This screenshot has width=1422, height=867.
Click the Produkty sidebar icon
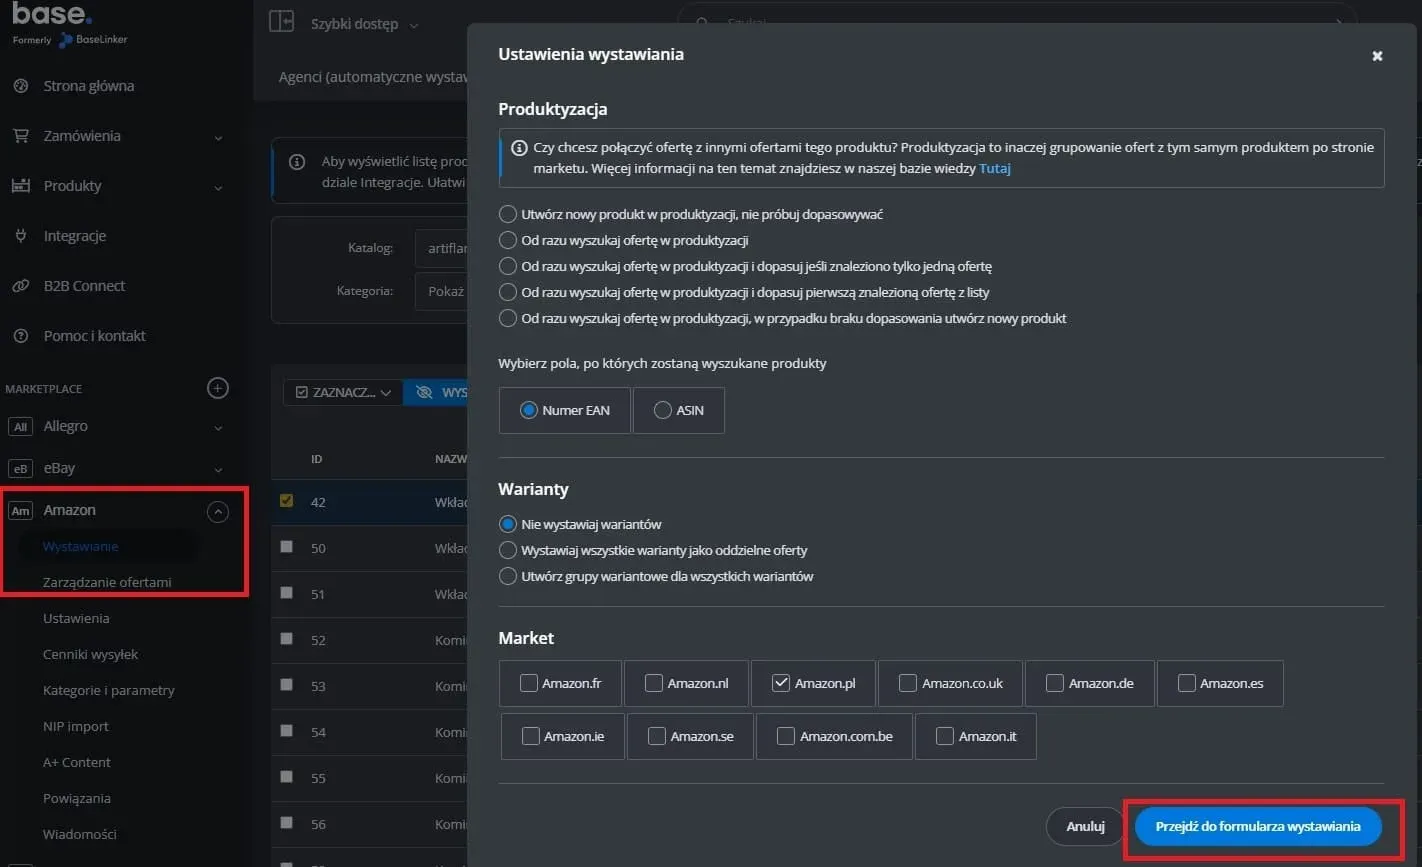pyautogui.click(x=20, y=186)
